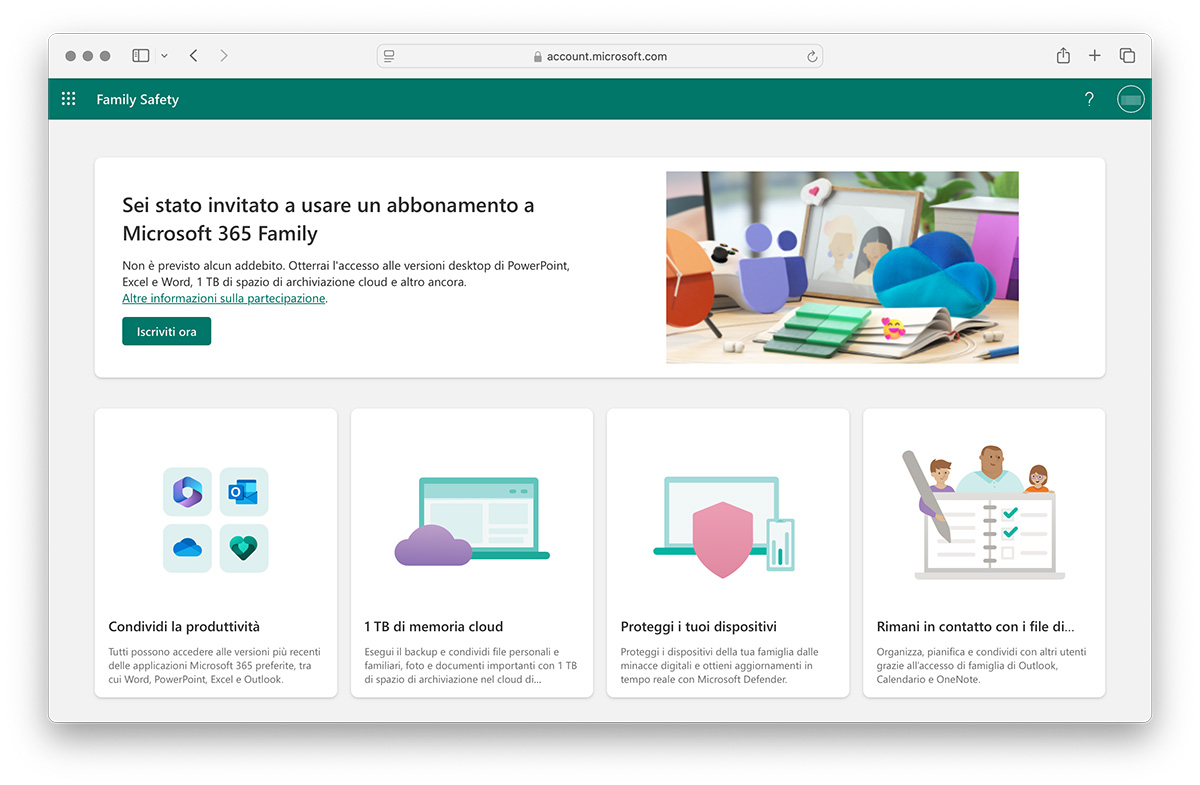Toggle the Safari sidebar
Image resolution: width=1200 pixels, height=785 pixels.
coord(140,55)
